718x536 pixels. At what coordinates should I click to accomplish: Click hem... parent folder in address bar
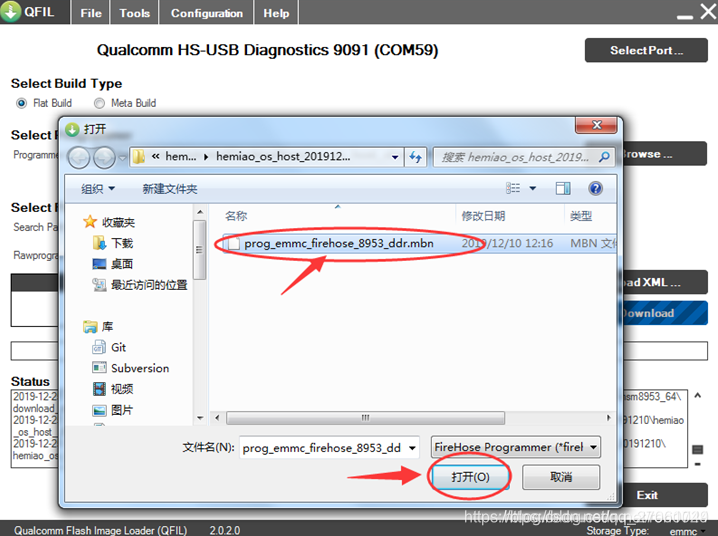[x=180, y=157]
